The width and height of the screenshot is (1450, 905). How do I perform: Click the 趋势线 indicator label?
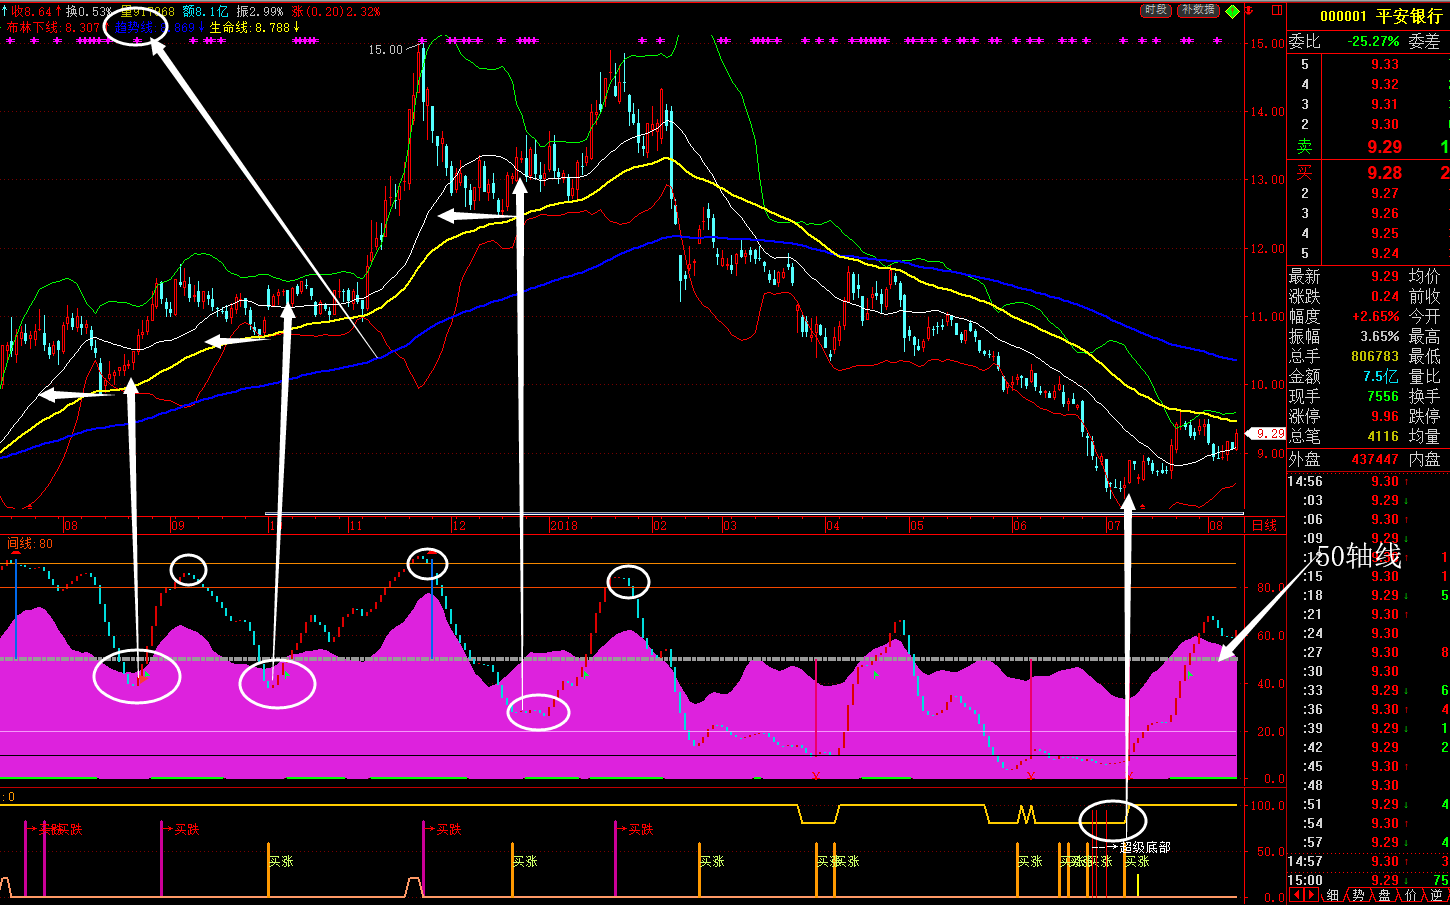pos(134,27)
